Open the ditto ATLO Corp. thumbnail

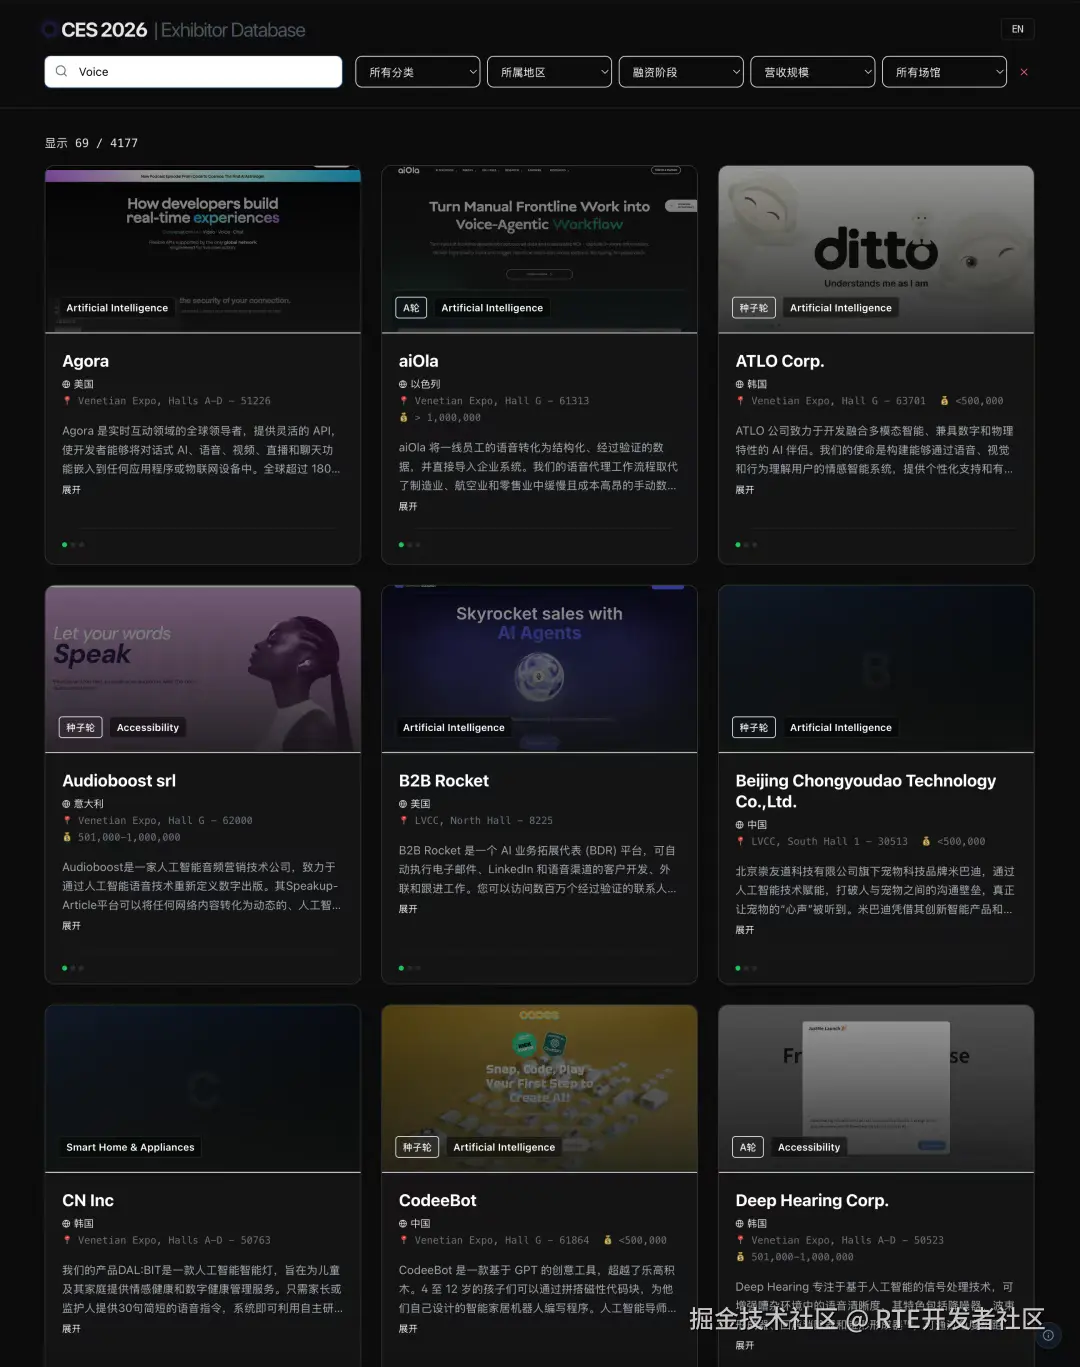[x=876, y=249]
